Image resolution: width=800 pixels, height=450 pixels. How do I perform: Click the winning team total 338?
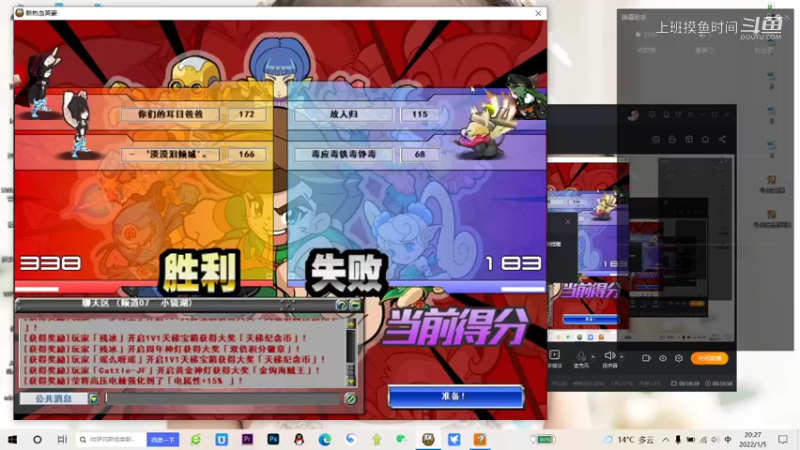50,263
